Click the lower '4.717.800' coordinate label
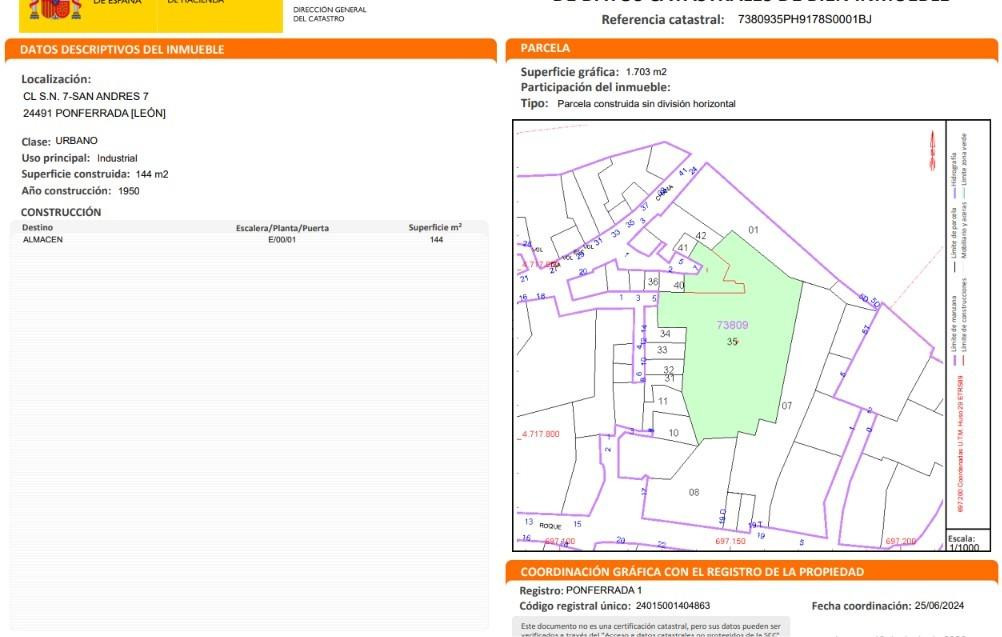This screenshot has width=1002, height=637. point(541,434)
